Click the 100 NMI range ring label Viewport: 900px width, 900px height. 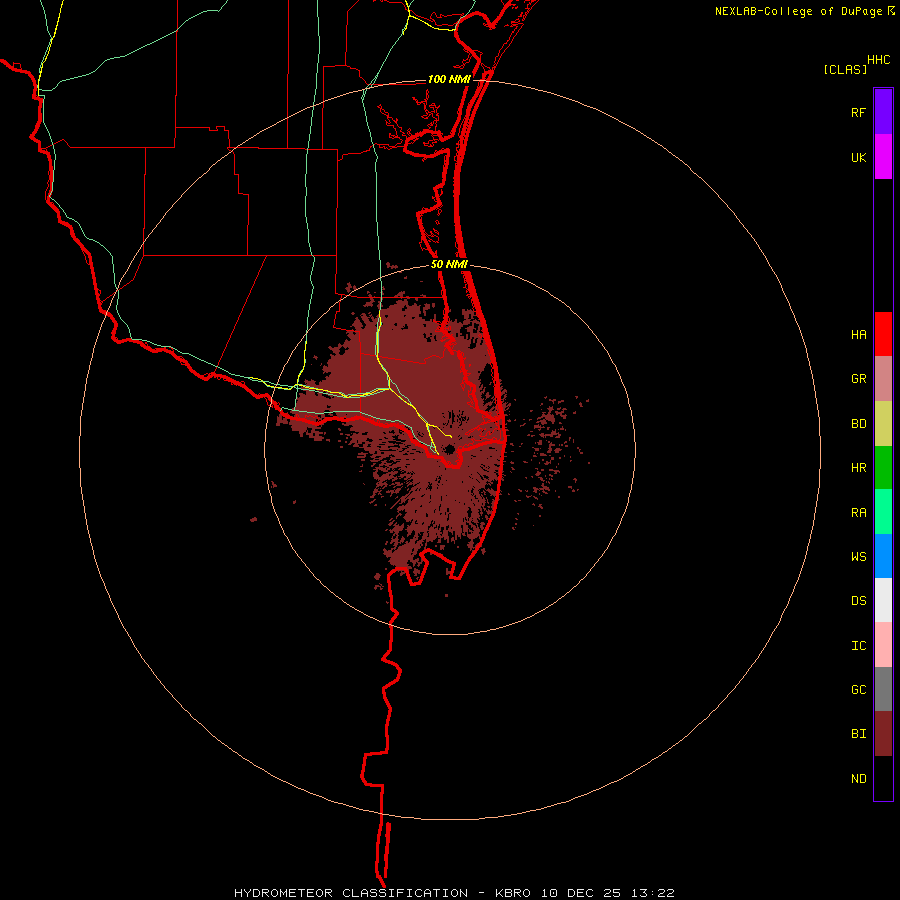pyautogui.click(x=449, y=79)
